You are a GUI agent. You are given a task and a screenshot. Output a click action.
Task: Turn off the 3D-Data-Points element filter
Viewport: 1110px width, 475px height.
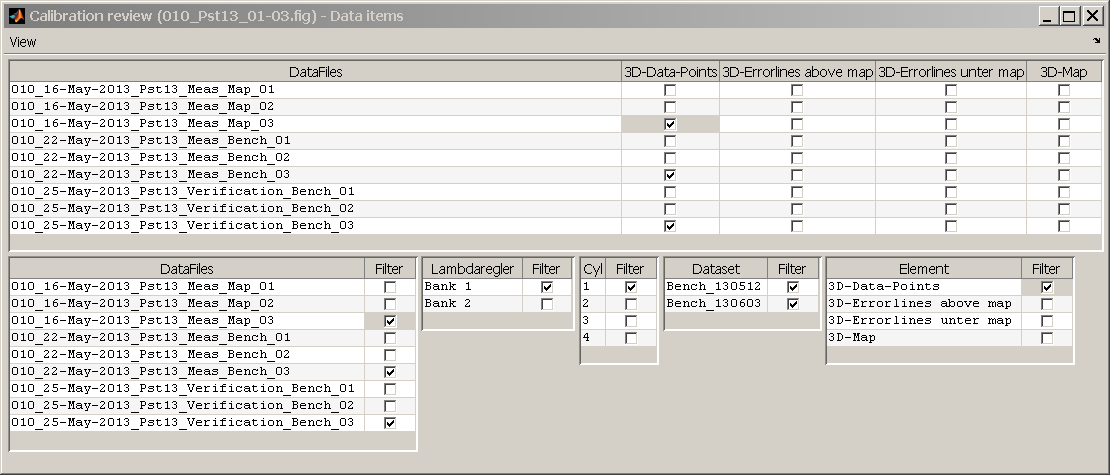[x=1047, y=287]
